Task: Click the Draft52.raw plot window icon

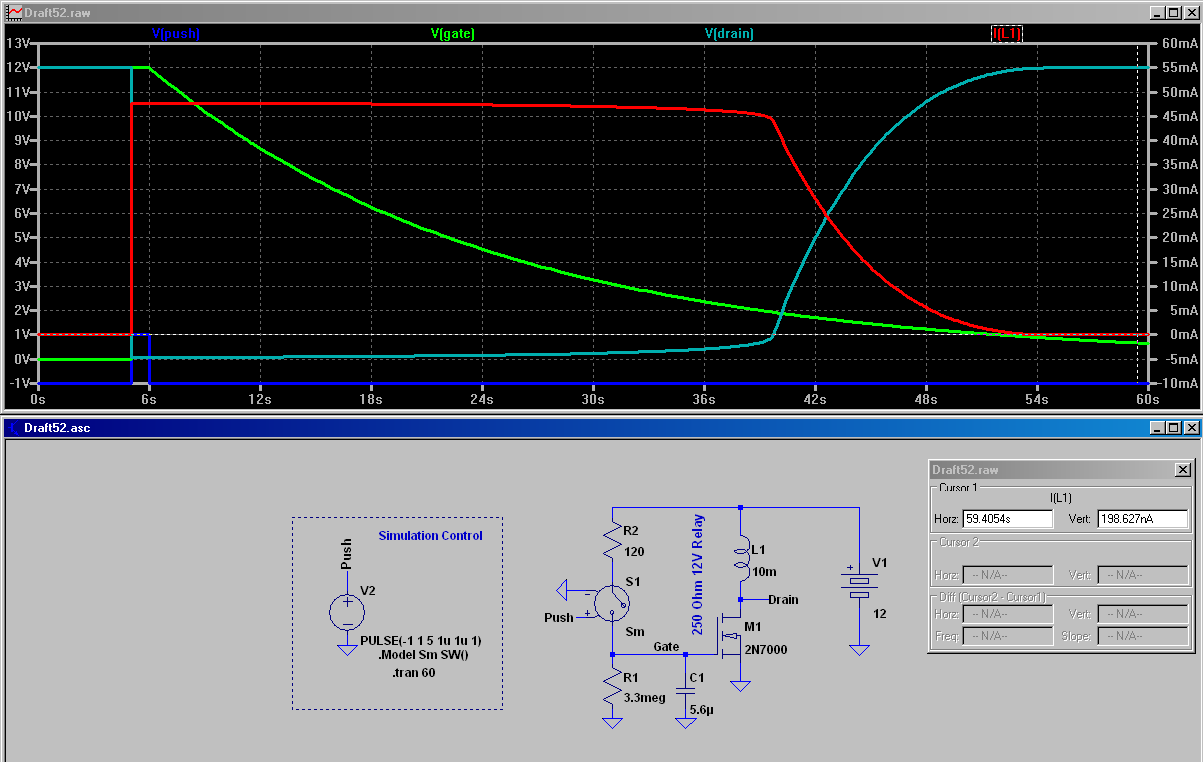Action: click(13, 11)
